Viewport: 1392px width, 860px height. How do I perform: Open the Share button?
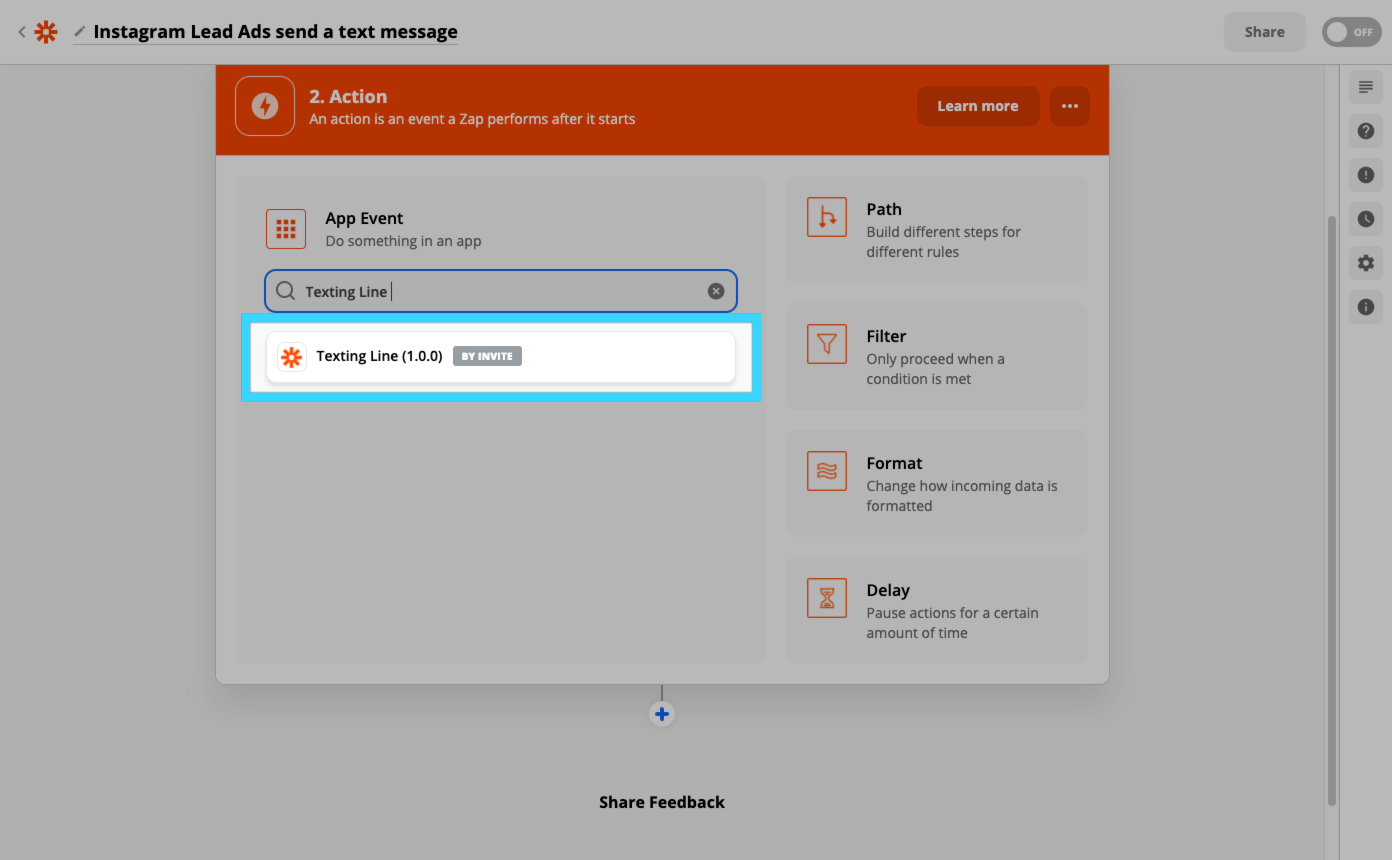point(1264,32)
